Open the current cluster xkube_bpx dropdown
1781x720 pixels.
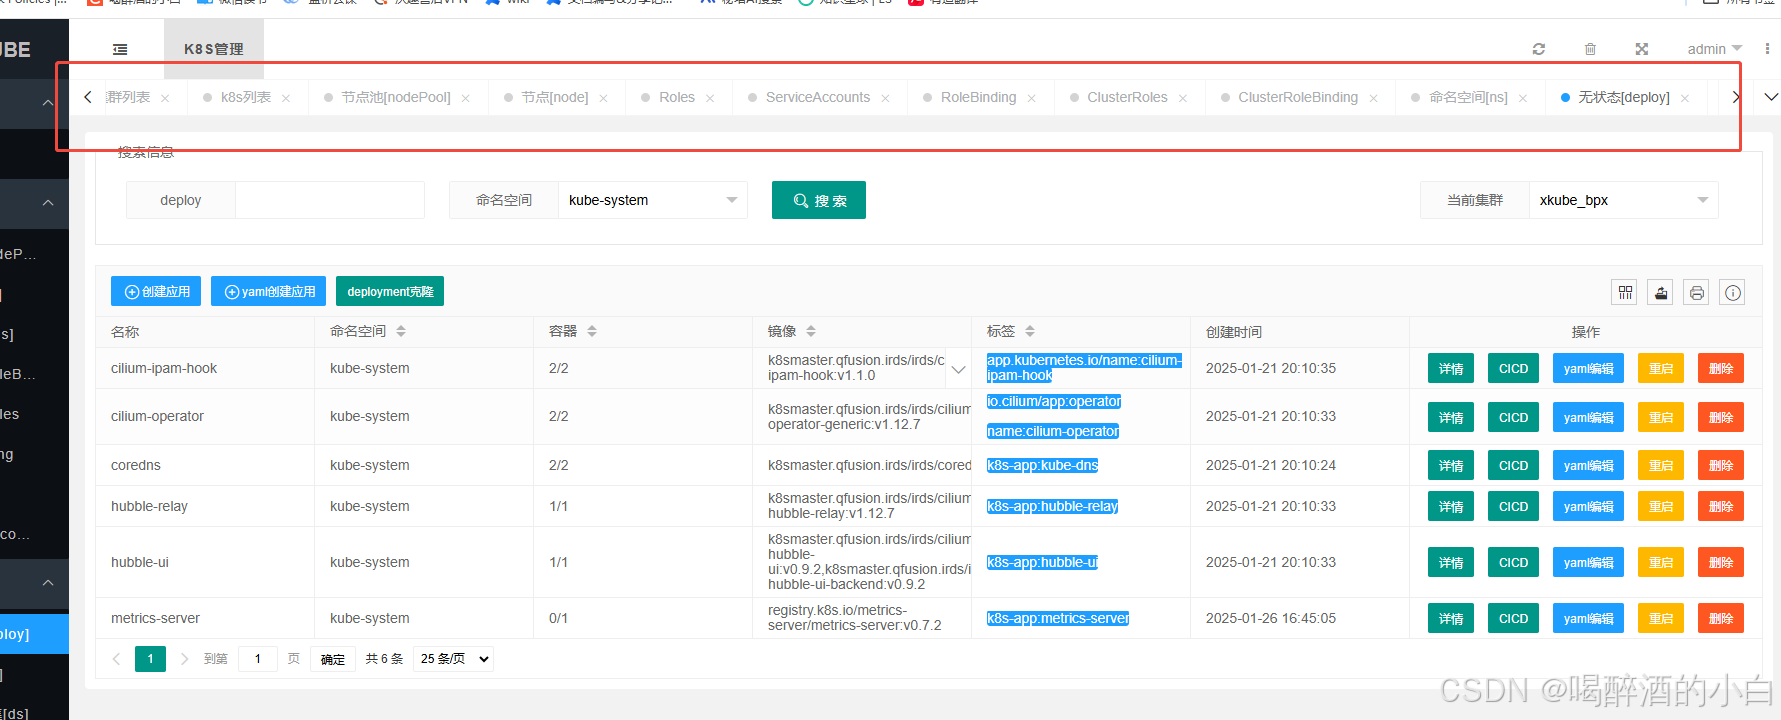tap(1622, 200)
